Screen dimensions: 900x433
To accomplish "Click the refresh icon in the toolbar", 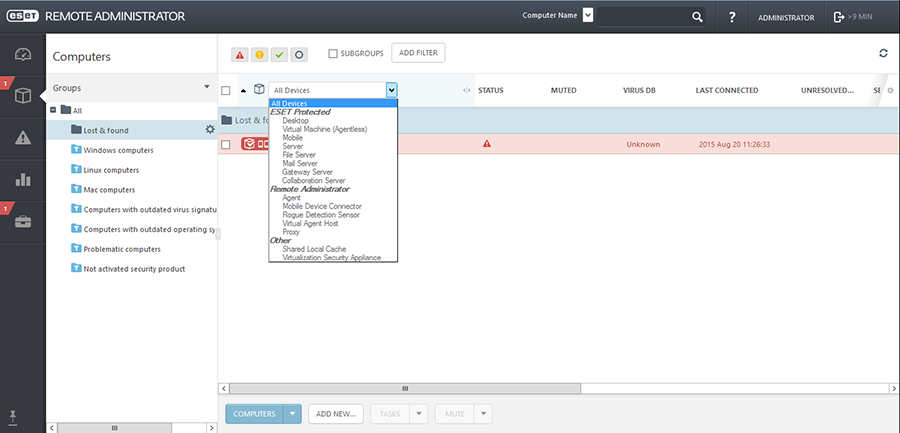I will [x=883, y=53].
